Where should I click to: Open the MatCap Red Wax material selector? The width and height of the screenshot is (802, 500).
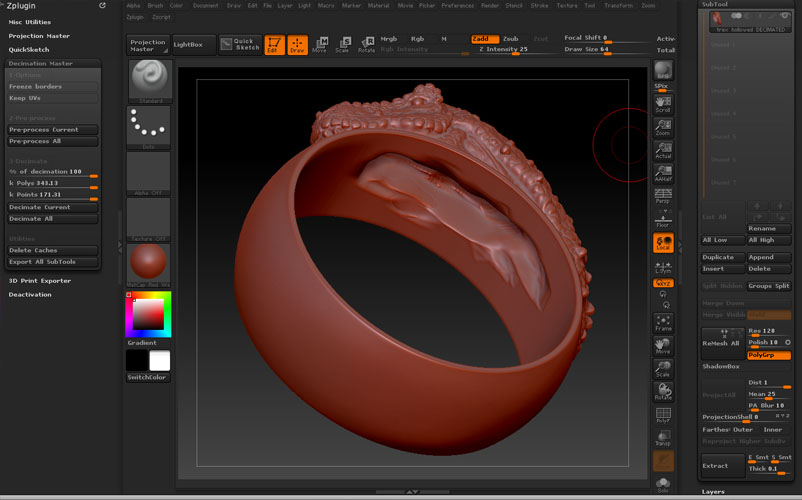[x=148, y=265]
